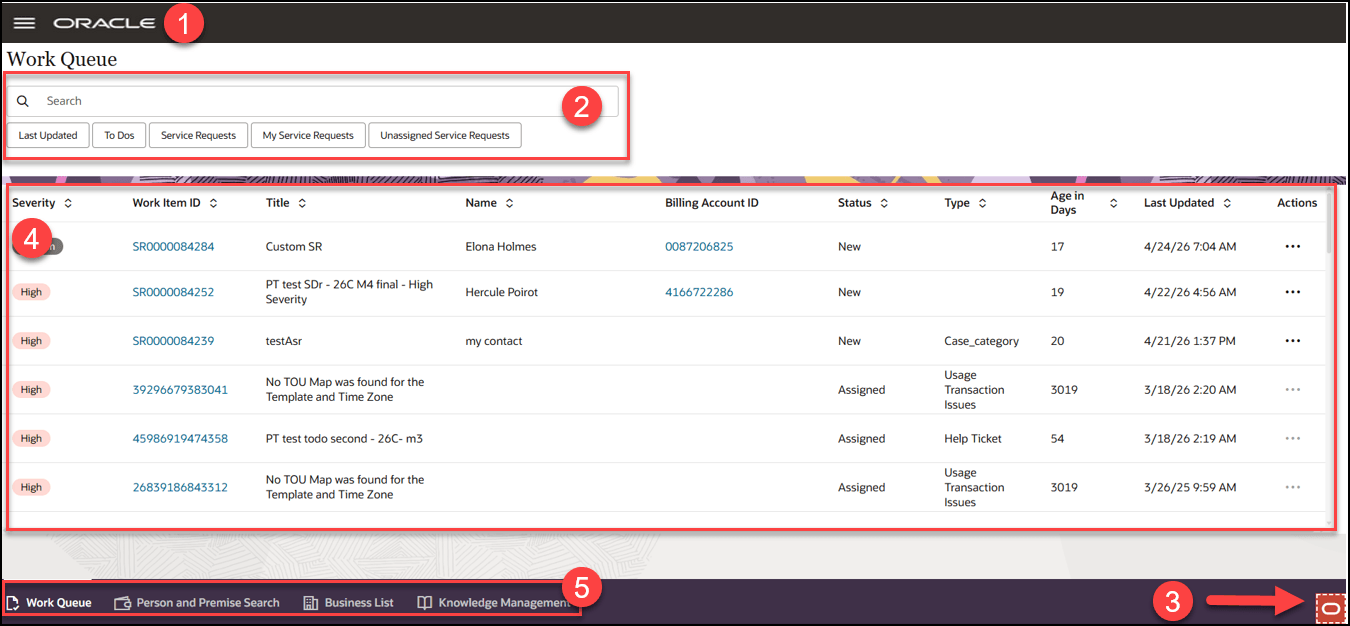Apply the My Service Requests filter
Image resolution: width=1350 pixels, height=626 pixels.
(x=308, y=135)
